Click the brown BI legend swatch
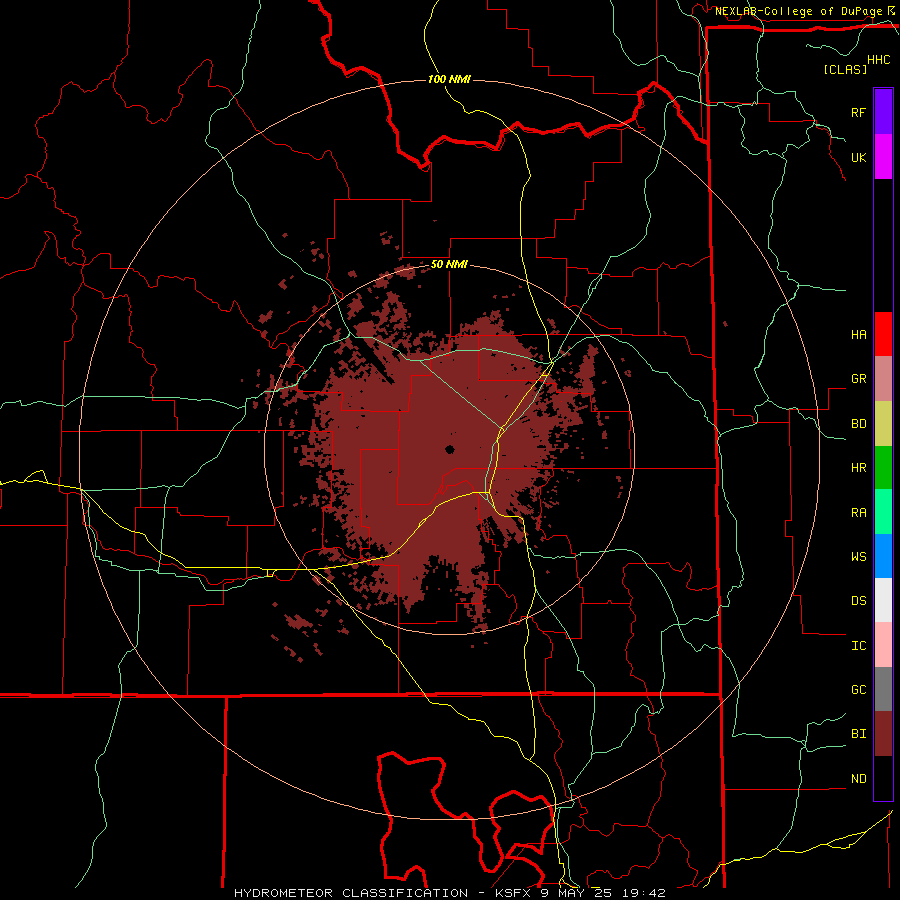This screenshot has height=900, width=900. pyautogui.click(x=883, y=734)
